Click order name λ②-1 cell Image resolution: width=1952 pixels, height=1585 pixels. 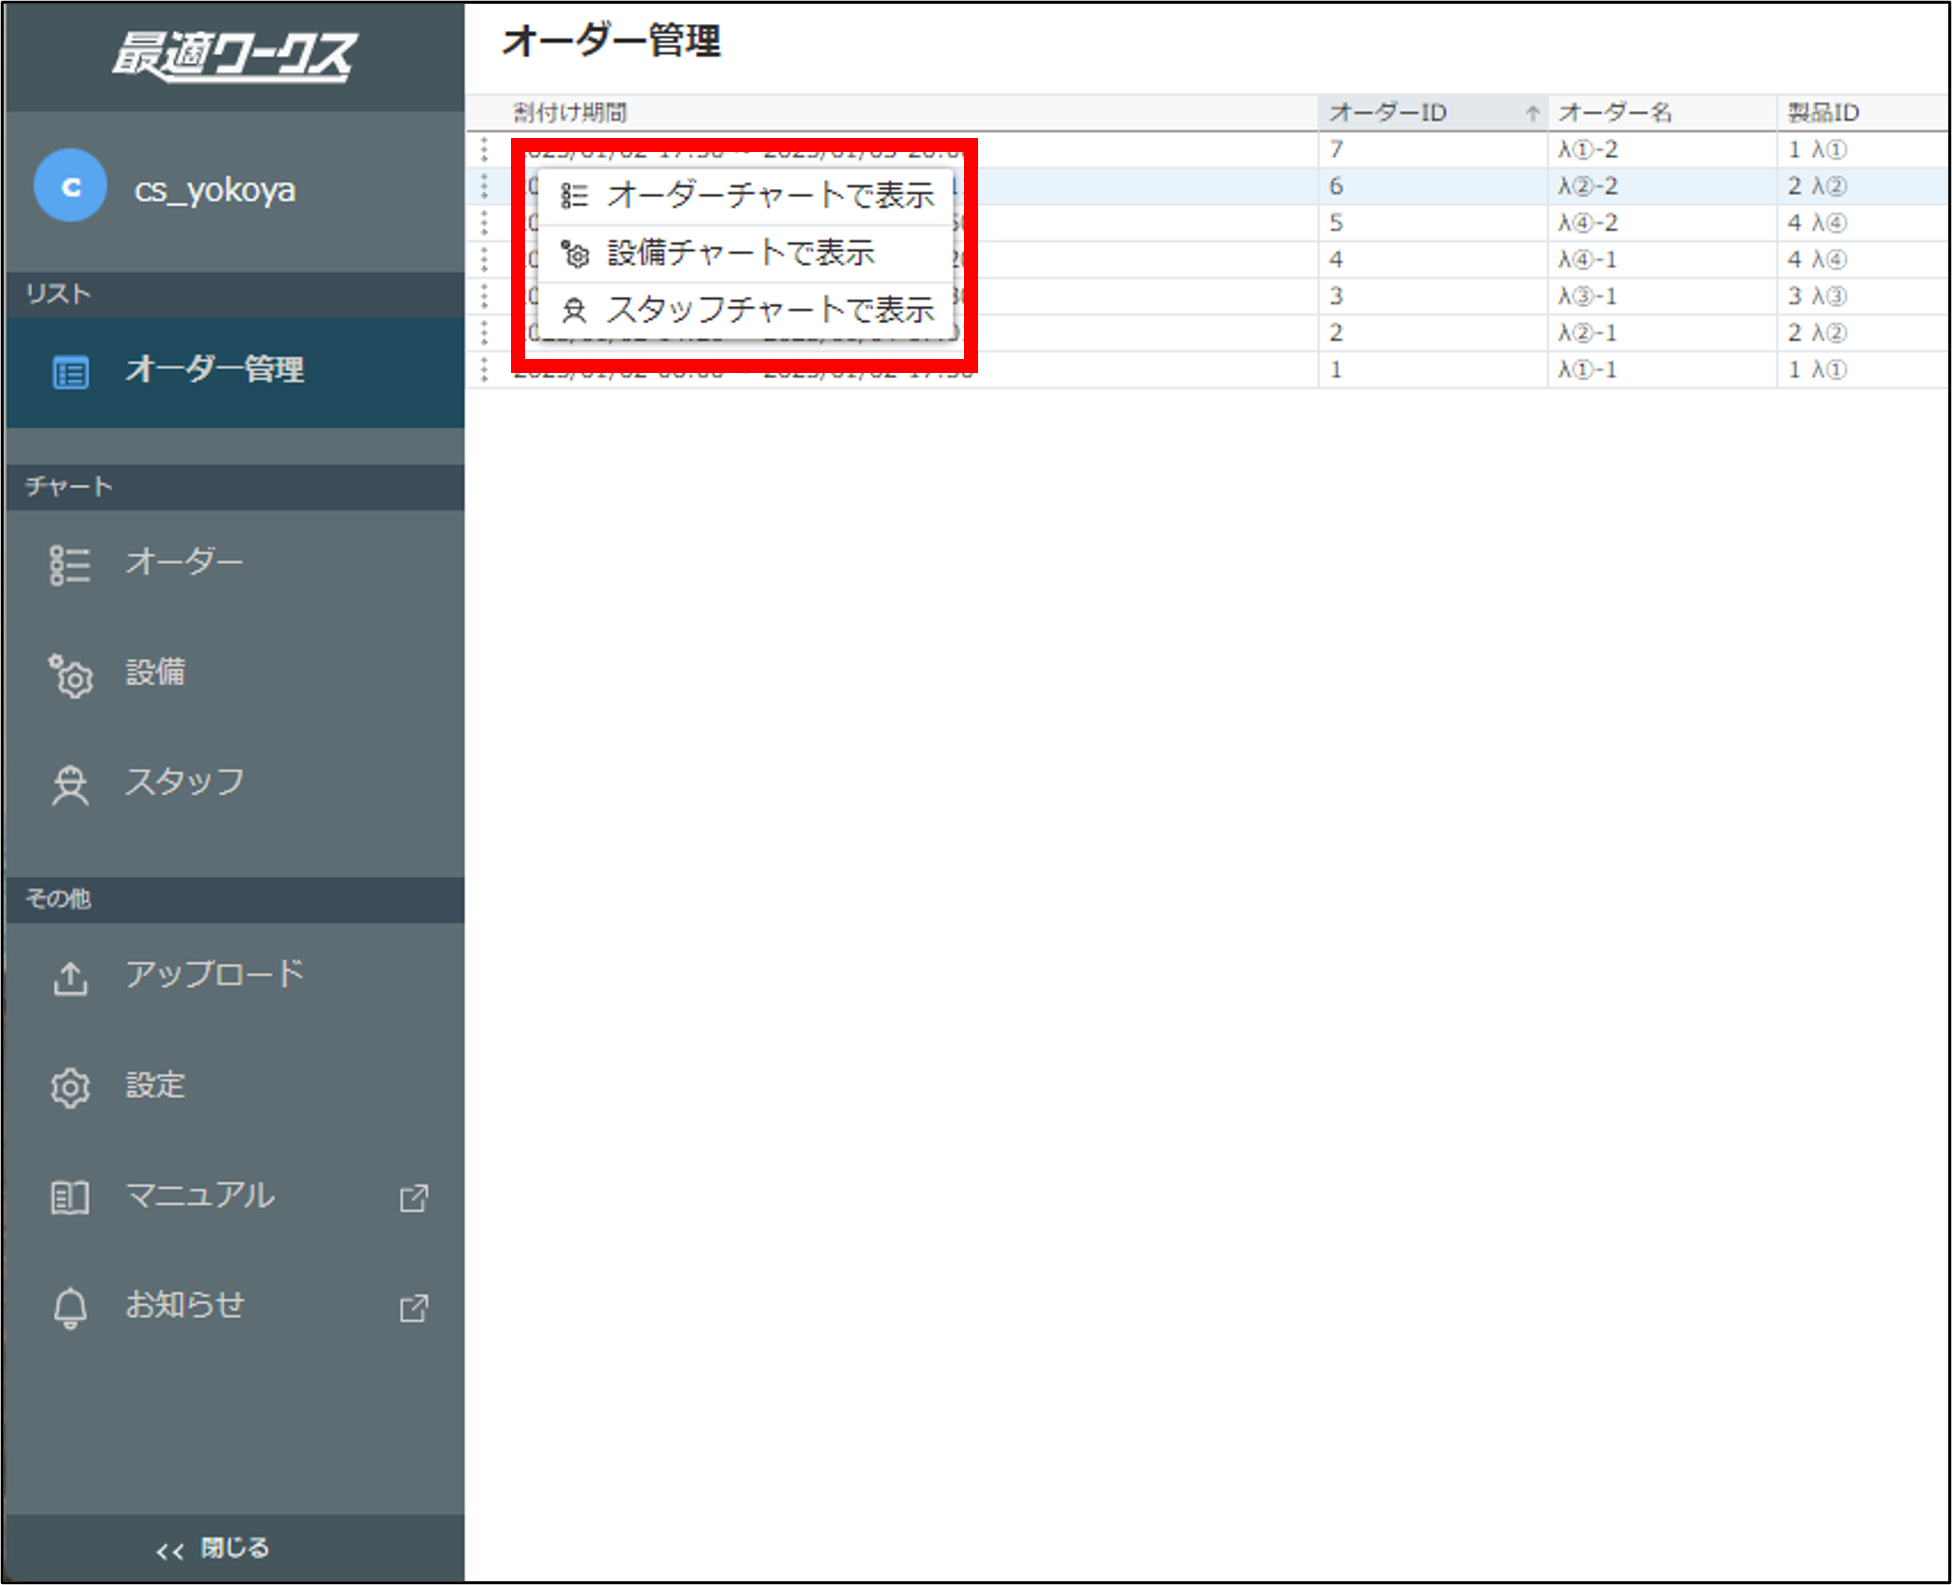(1662, 332)
